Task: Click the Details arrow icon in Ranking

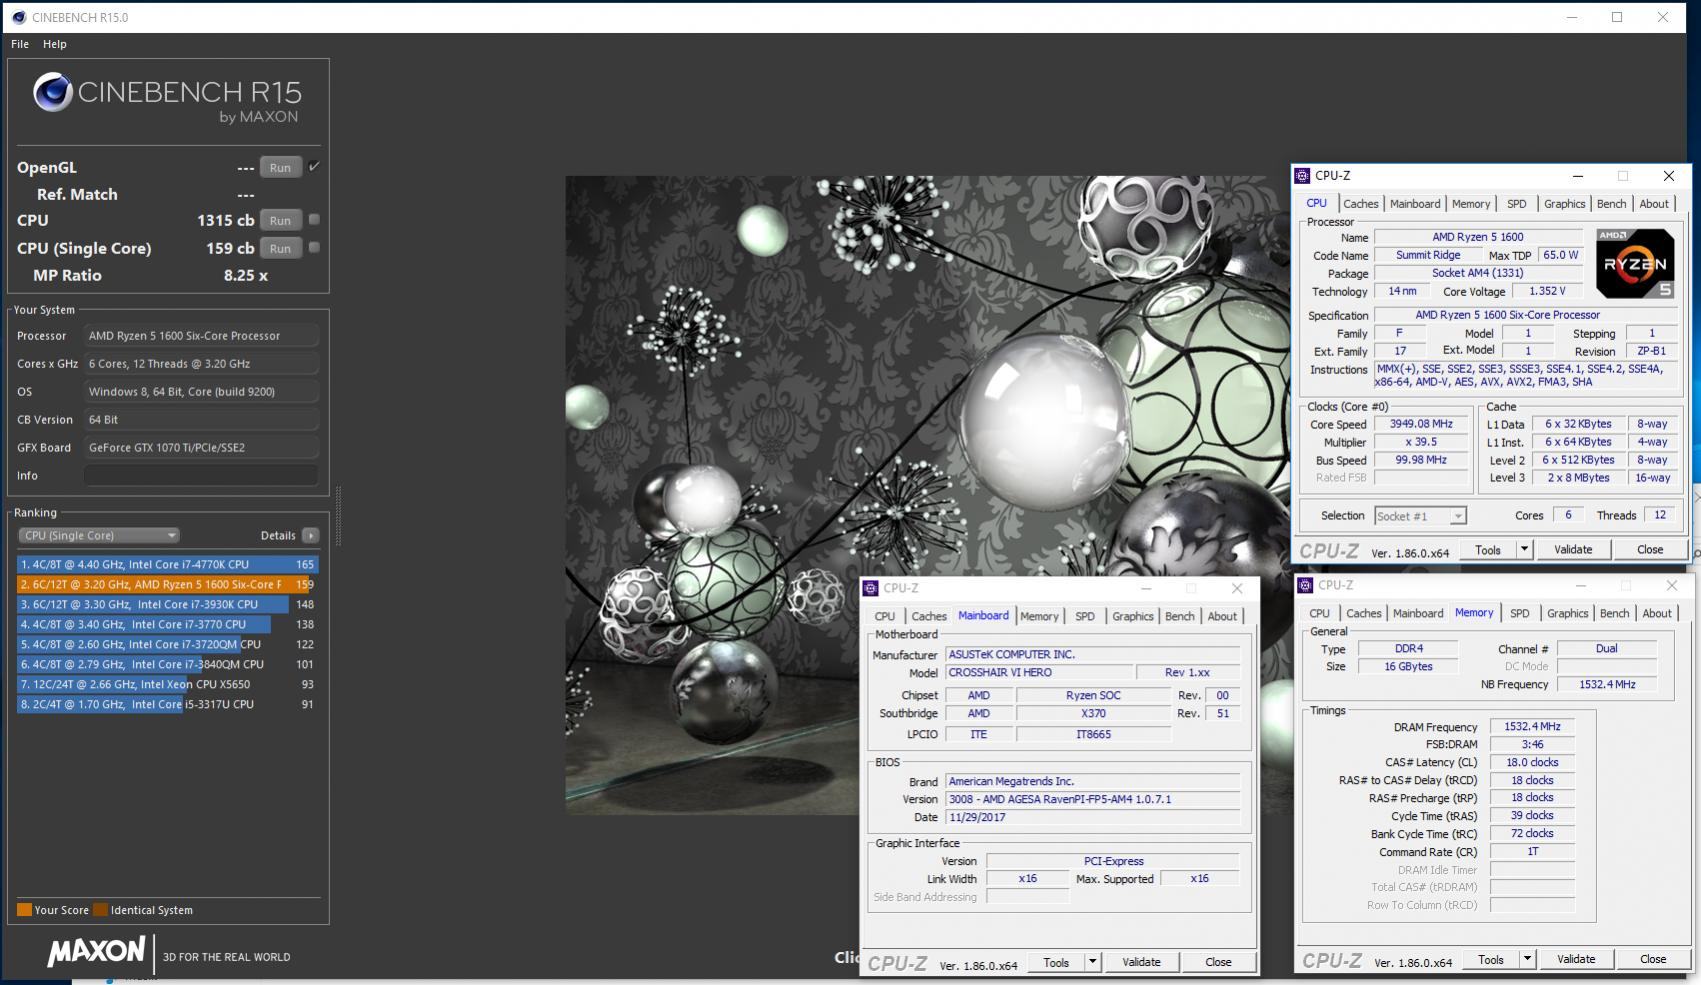Action: click(311, 536)
